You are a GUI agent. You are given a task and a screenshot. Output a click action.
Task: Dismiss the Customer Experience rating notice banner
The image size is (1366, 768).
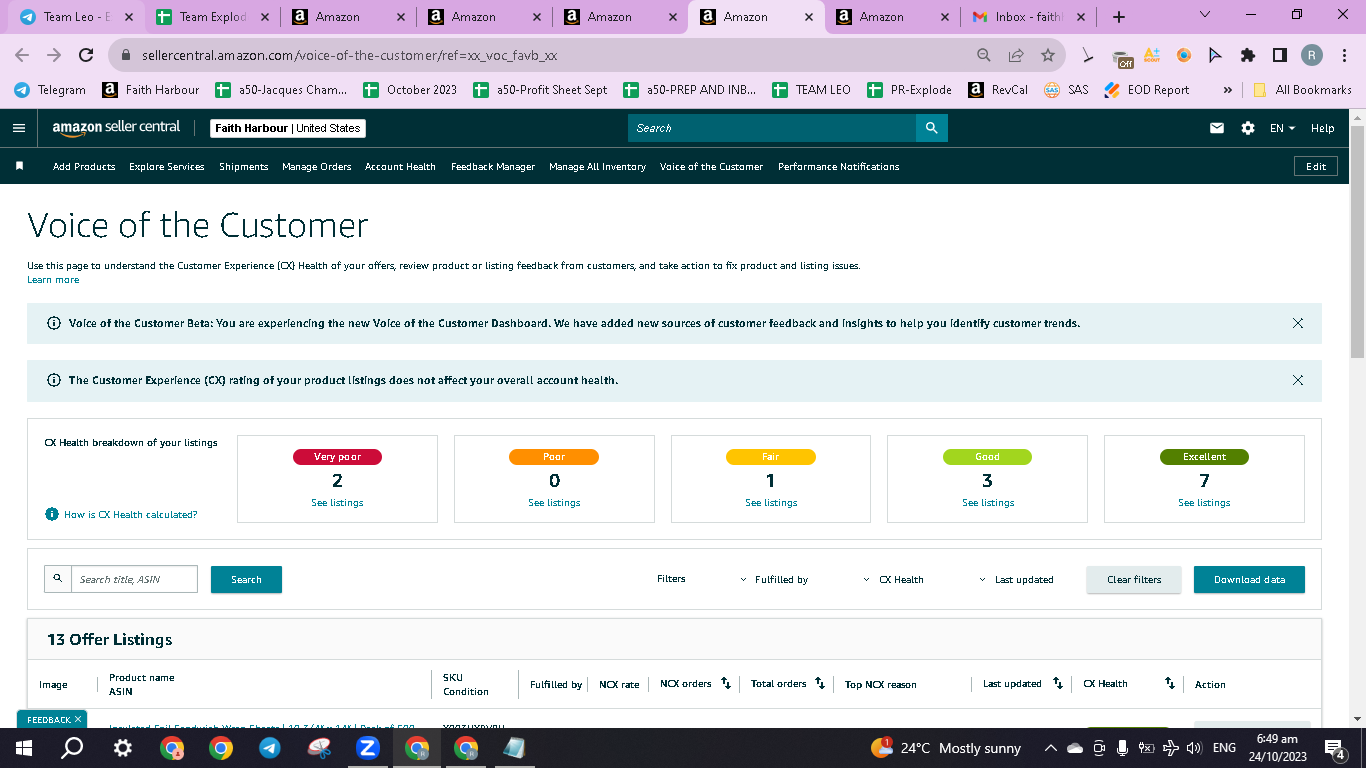(x=1298, y=380)
